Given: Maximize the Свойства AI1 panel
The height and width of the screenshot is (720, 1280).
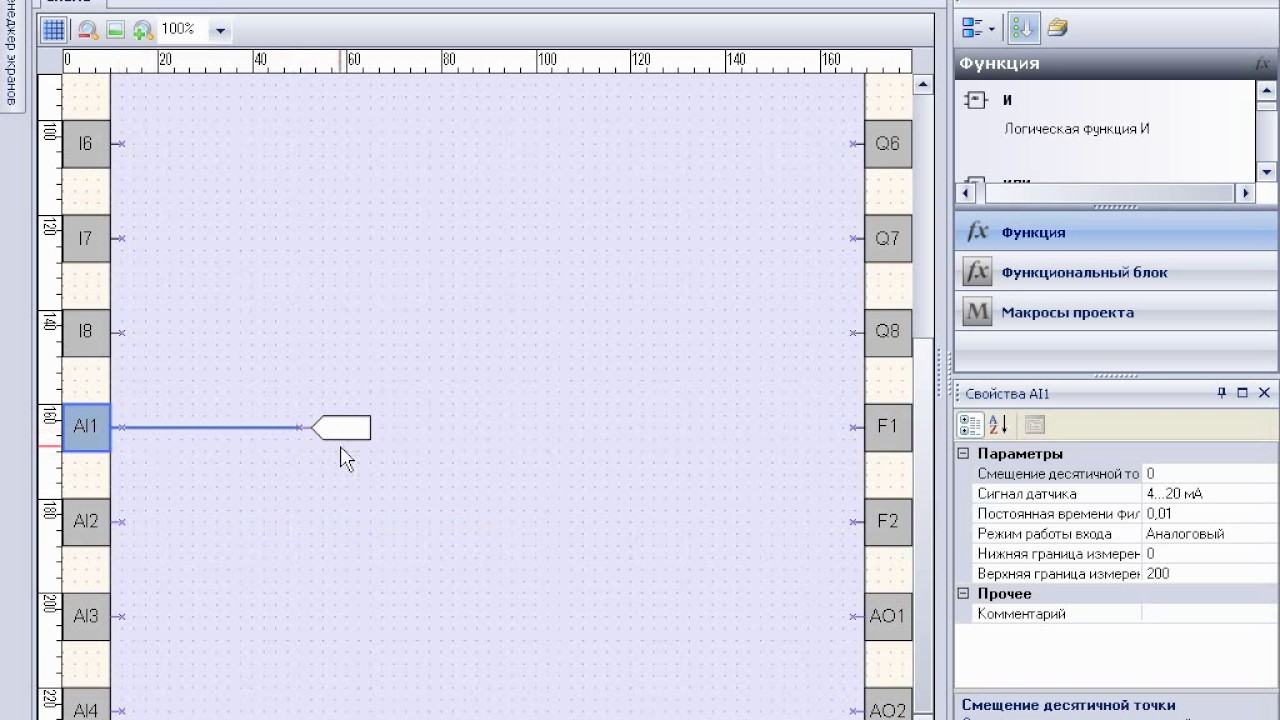Looking at the screenshot, I should pos(1243,393).
